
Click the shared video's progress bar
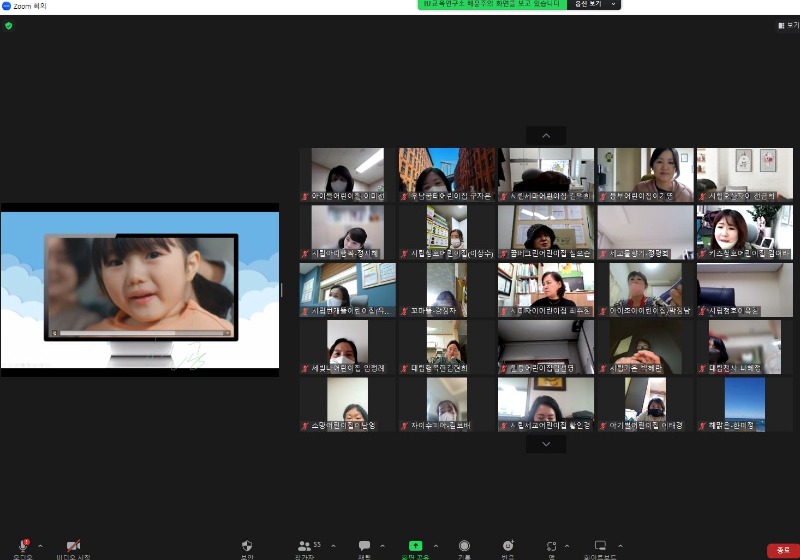(140, 333)
